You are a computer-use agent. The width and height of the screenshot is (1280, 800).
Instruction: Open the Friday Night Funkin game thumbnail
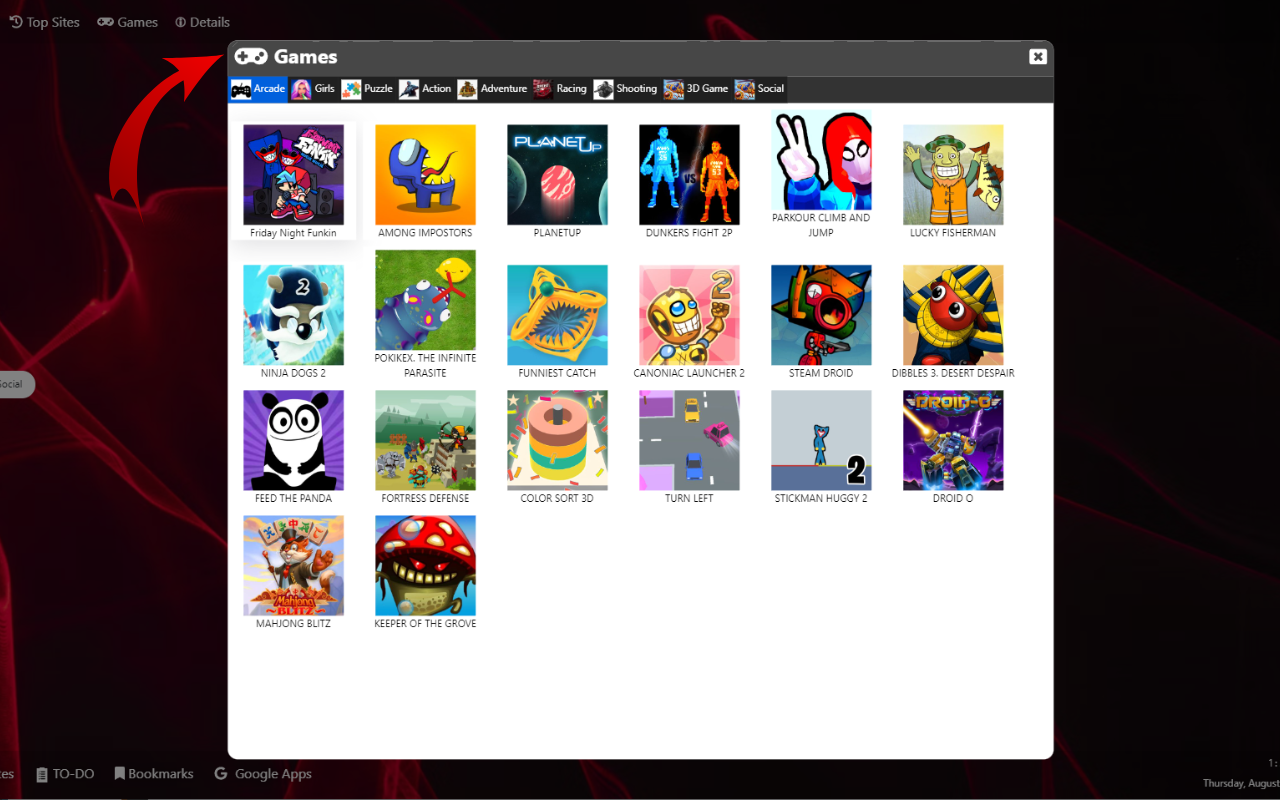click(x=293, y=175)
